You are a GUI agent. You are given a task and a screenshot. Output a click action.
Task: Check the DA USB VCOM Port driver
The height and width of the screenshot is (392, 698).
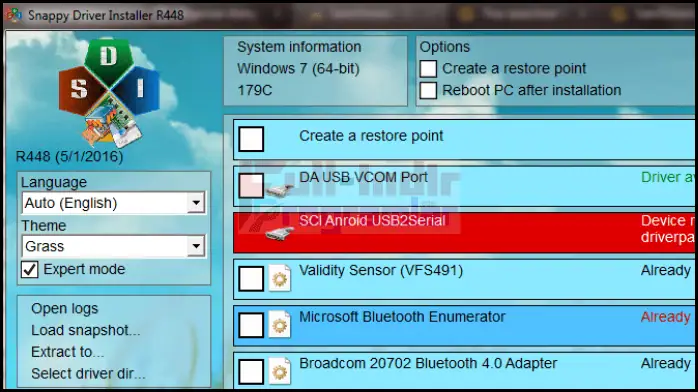pos(251,185)
